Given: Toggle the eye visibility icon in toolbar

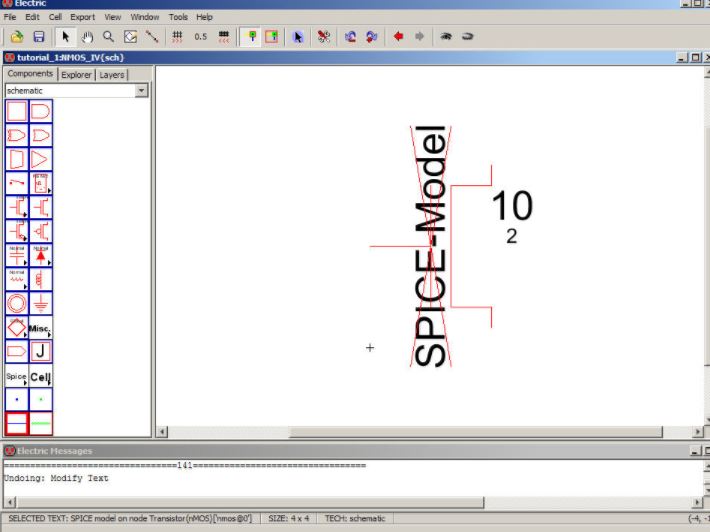Looking at the screenshot, I should [x=446, y=37].
